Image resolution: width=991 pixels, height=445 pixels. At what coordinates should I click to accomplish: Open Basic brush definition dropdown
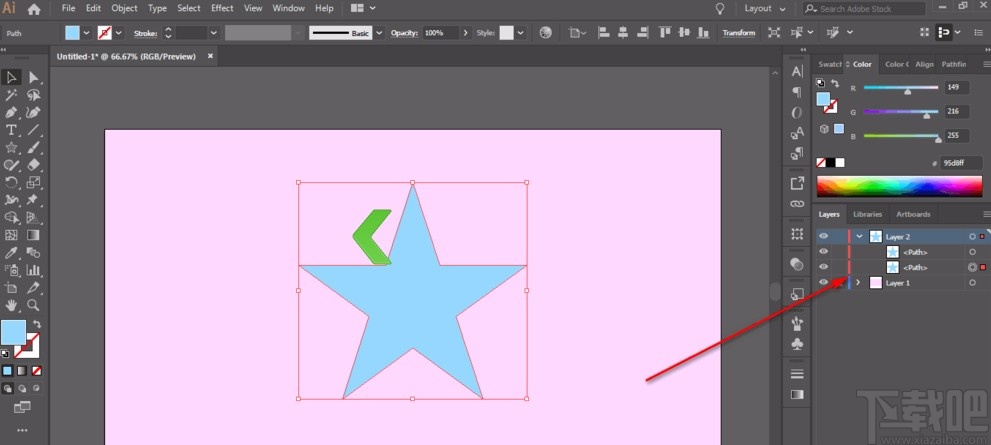379,33
